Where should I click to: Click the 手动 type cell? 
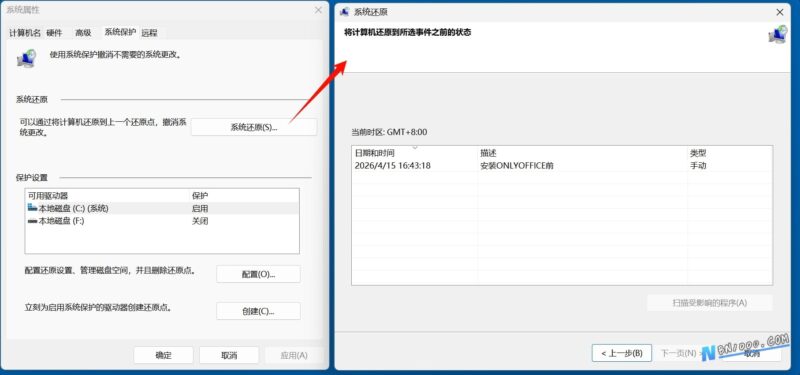point(698,166)
